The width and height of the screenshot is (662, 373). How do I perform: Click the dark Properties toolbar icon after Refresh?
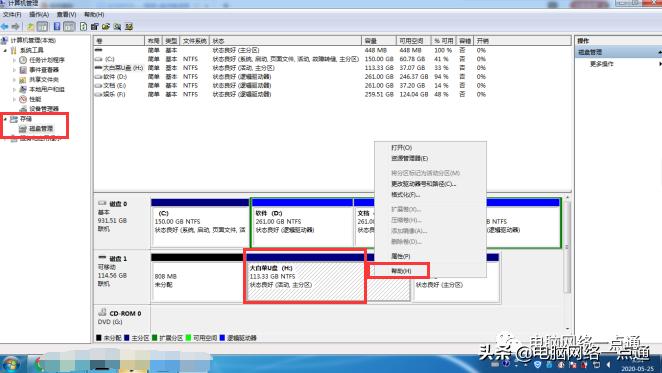click(95, 27)
